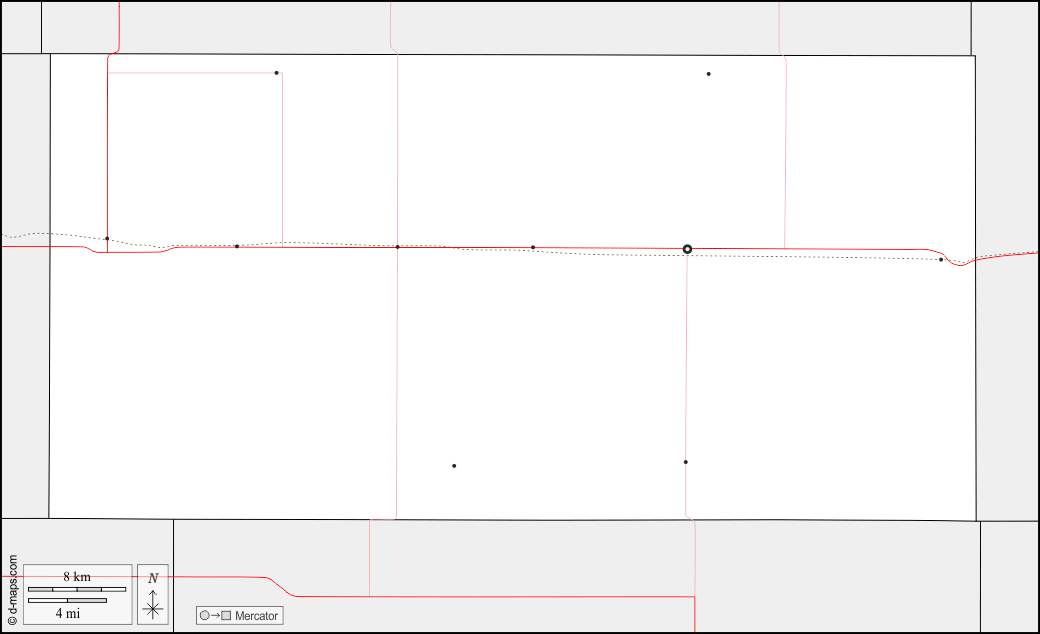This screenshot has width=1040, height=634.
Task: Click the dot where the central pink road crosses the highway
Action: (x=397, y=247)
